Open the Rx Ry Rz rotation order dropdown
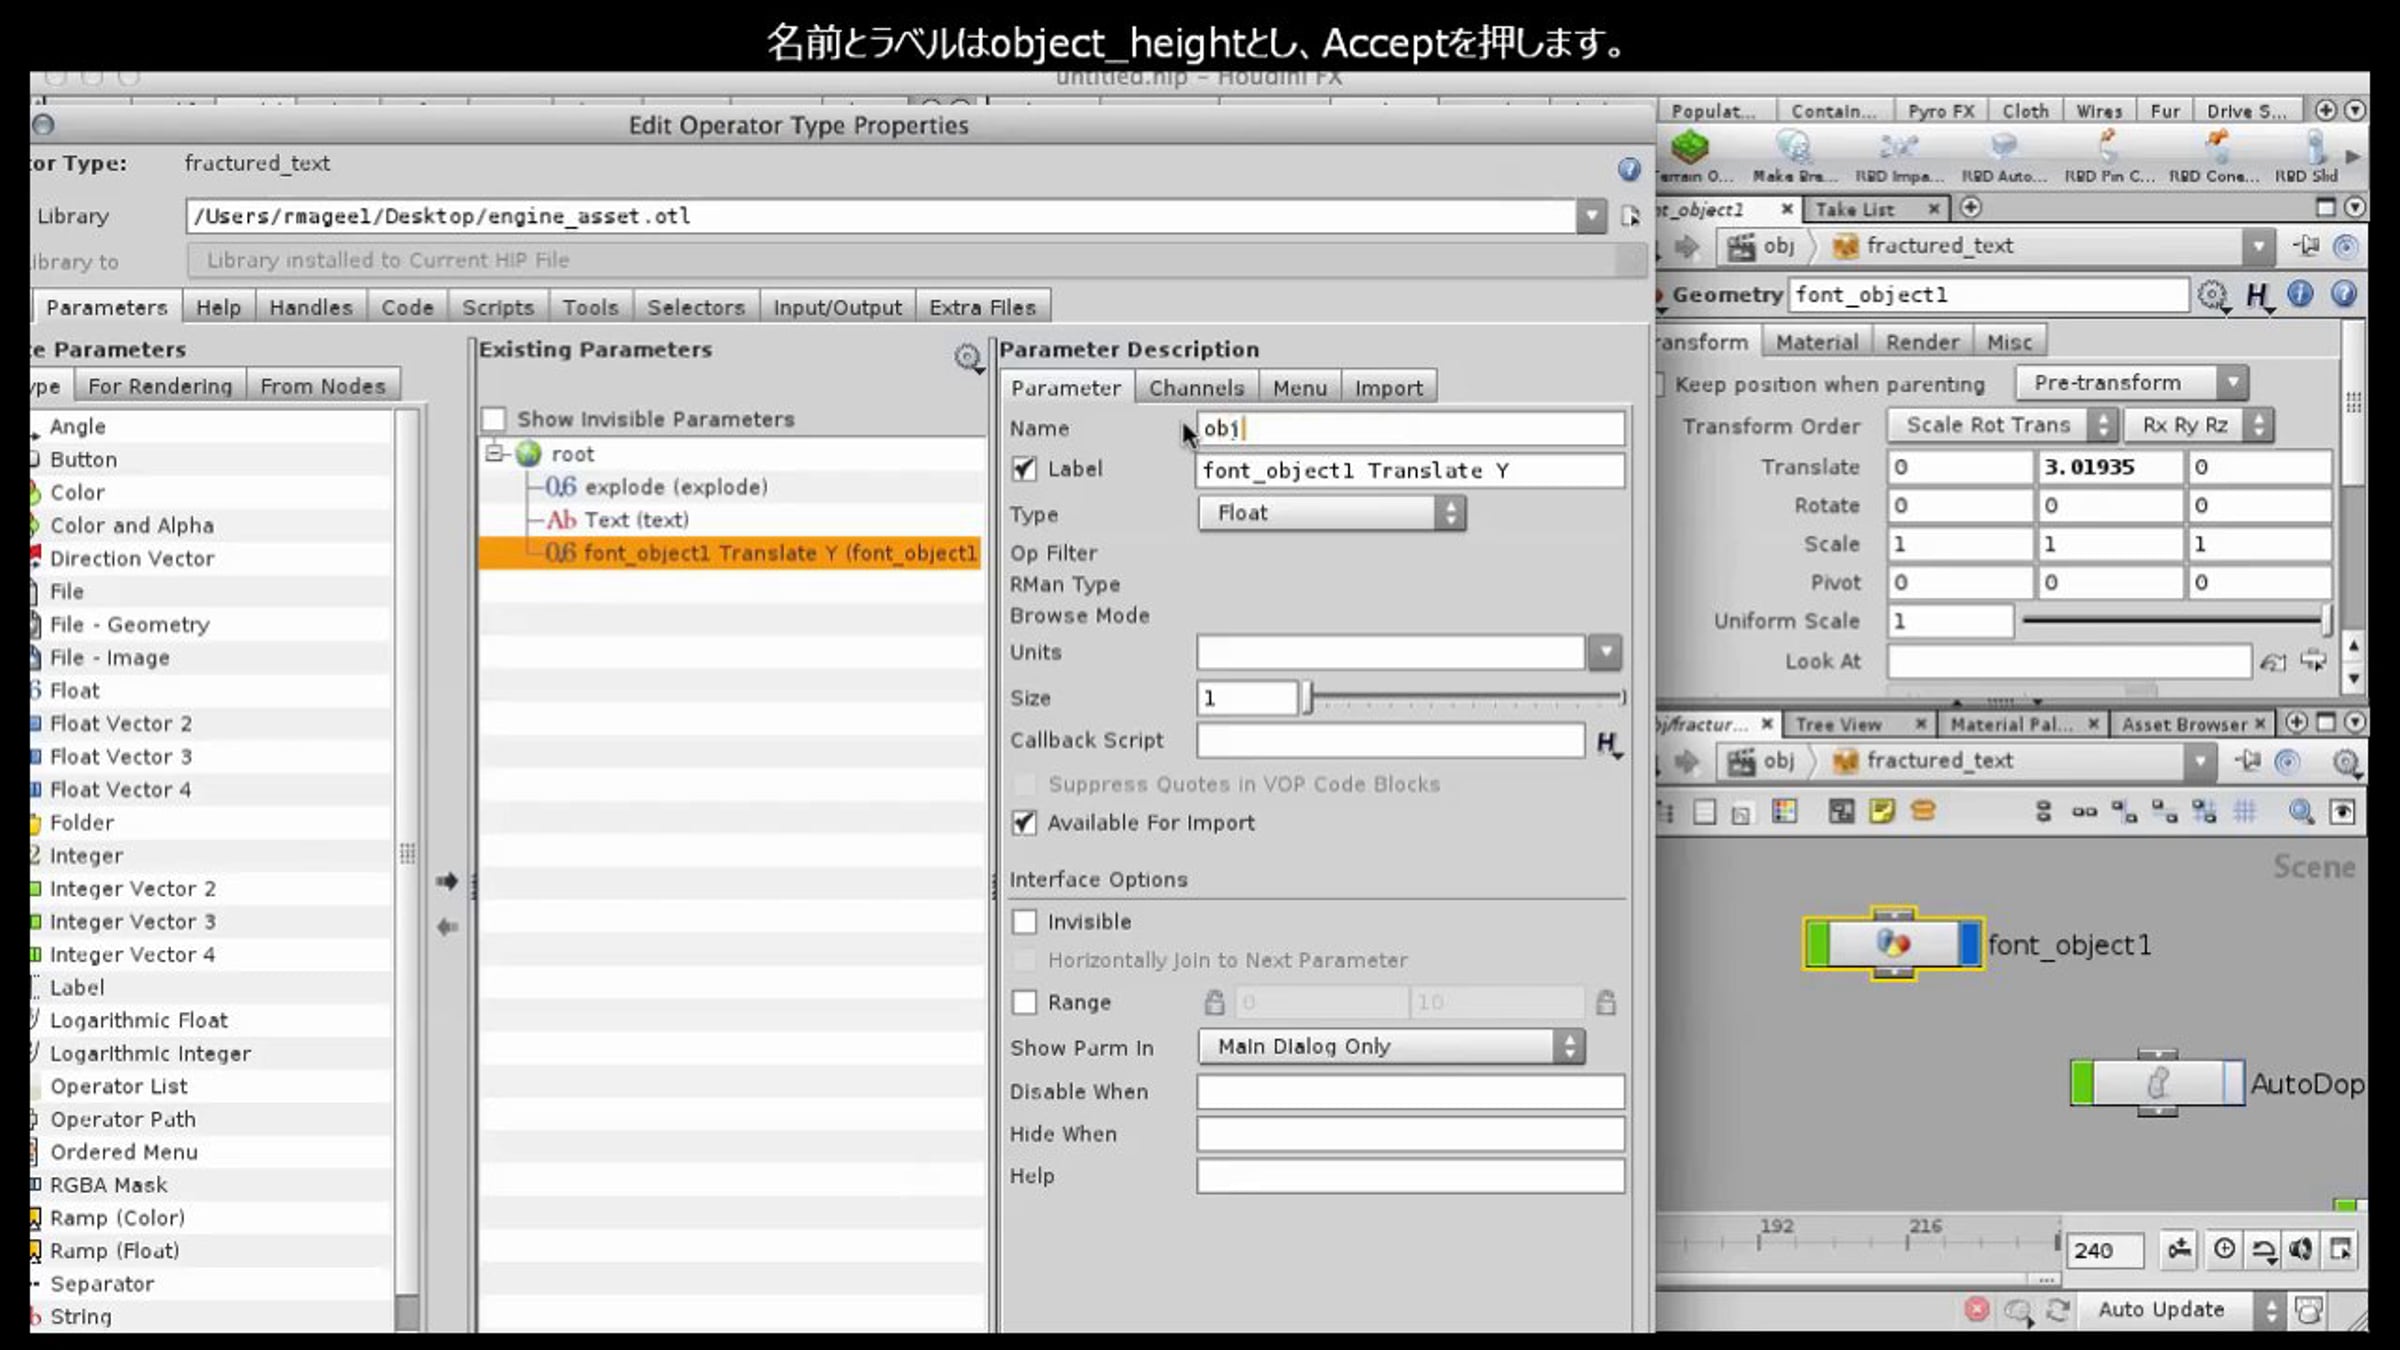Viewport: 2400px width, 1350px height. (2199, 425)
